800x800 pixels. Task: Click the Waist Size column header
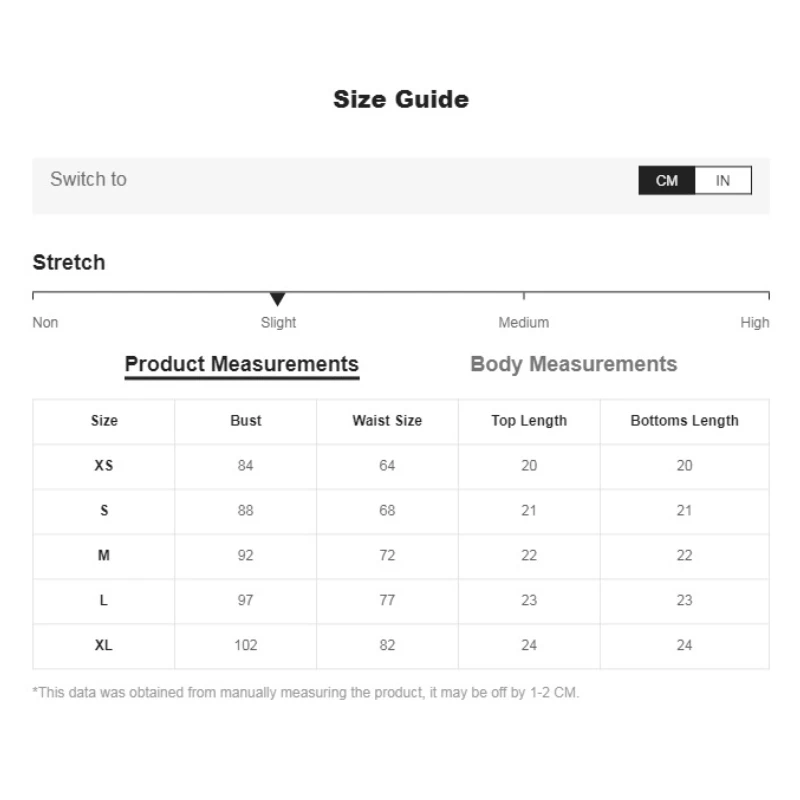click(386, 421)
